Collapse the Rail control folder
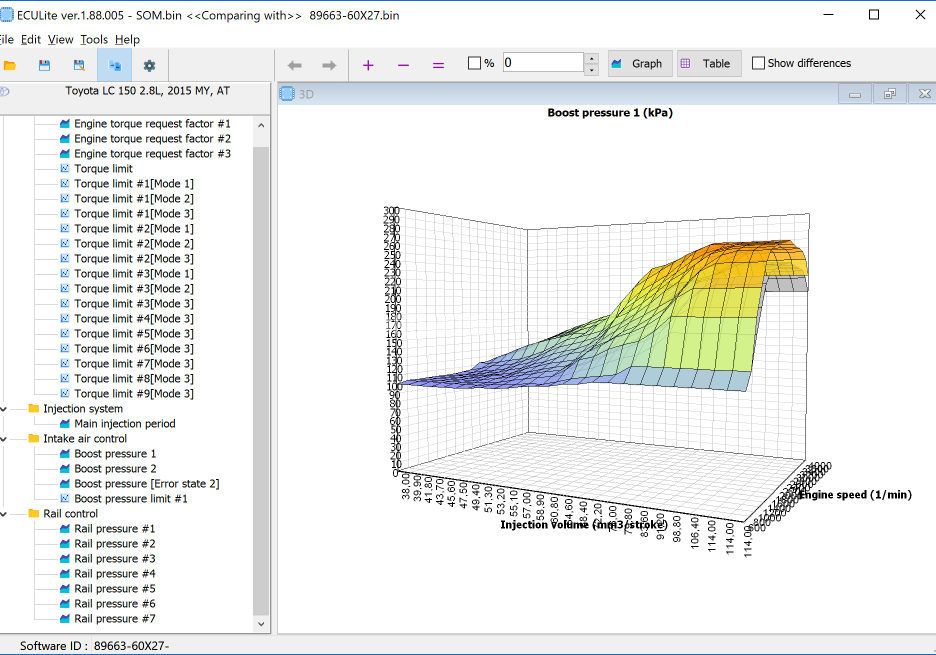This screenshot has width=936, height=655. point(5,514)
